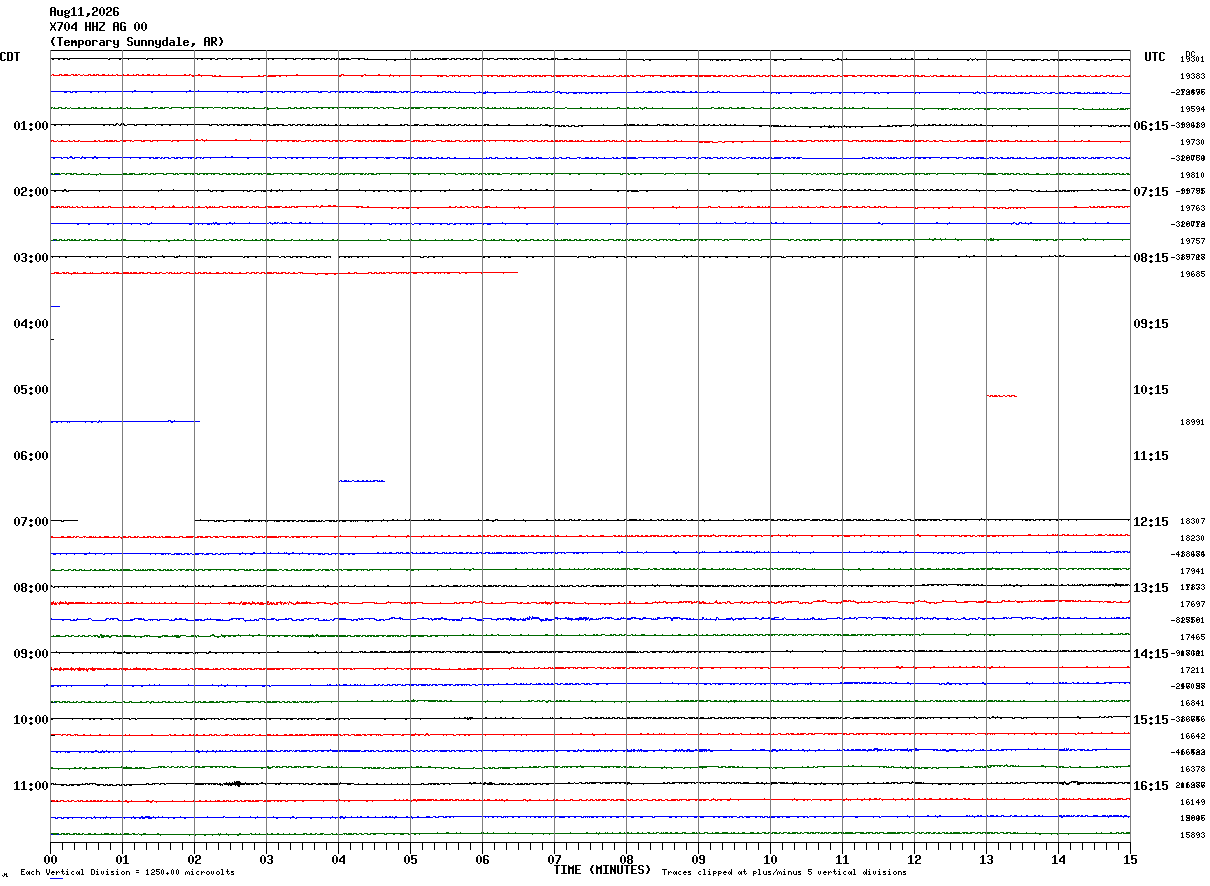Viewport: 1210px width, 886px height.
Task: Click the 05 minute tick label
Action: pyautogui.click(x=410, y=859)
